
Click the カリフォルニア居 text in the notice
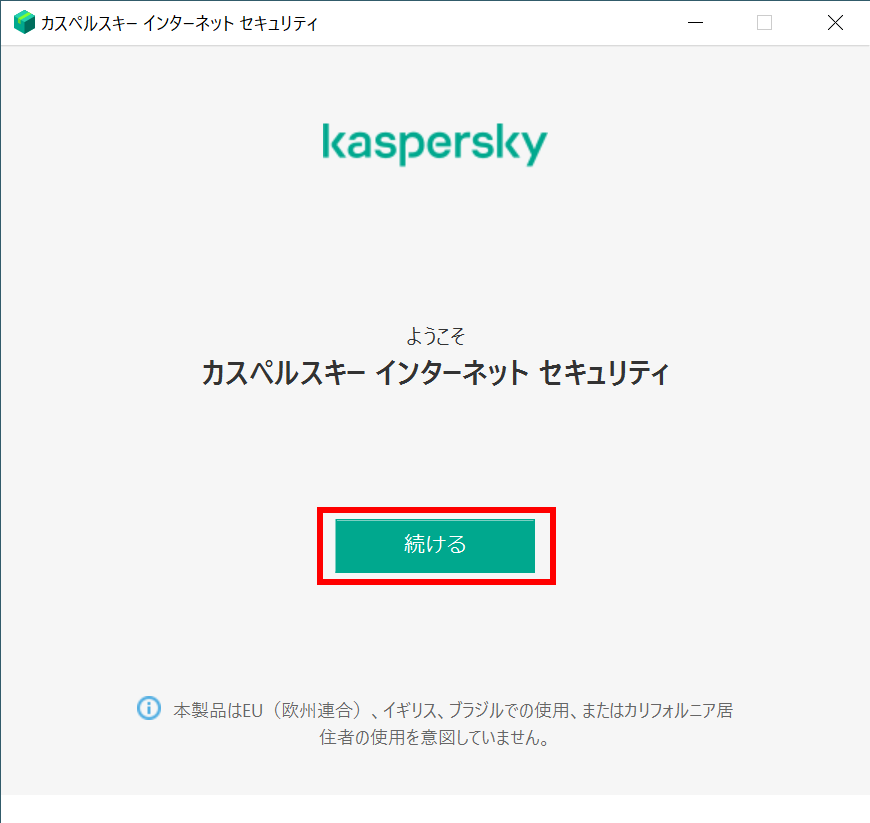679,710
